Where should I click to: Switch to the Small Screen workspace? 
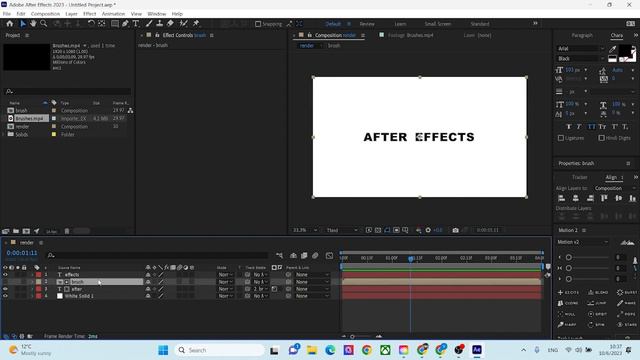(x=438, y=24)
